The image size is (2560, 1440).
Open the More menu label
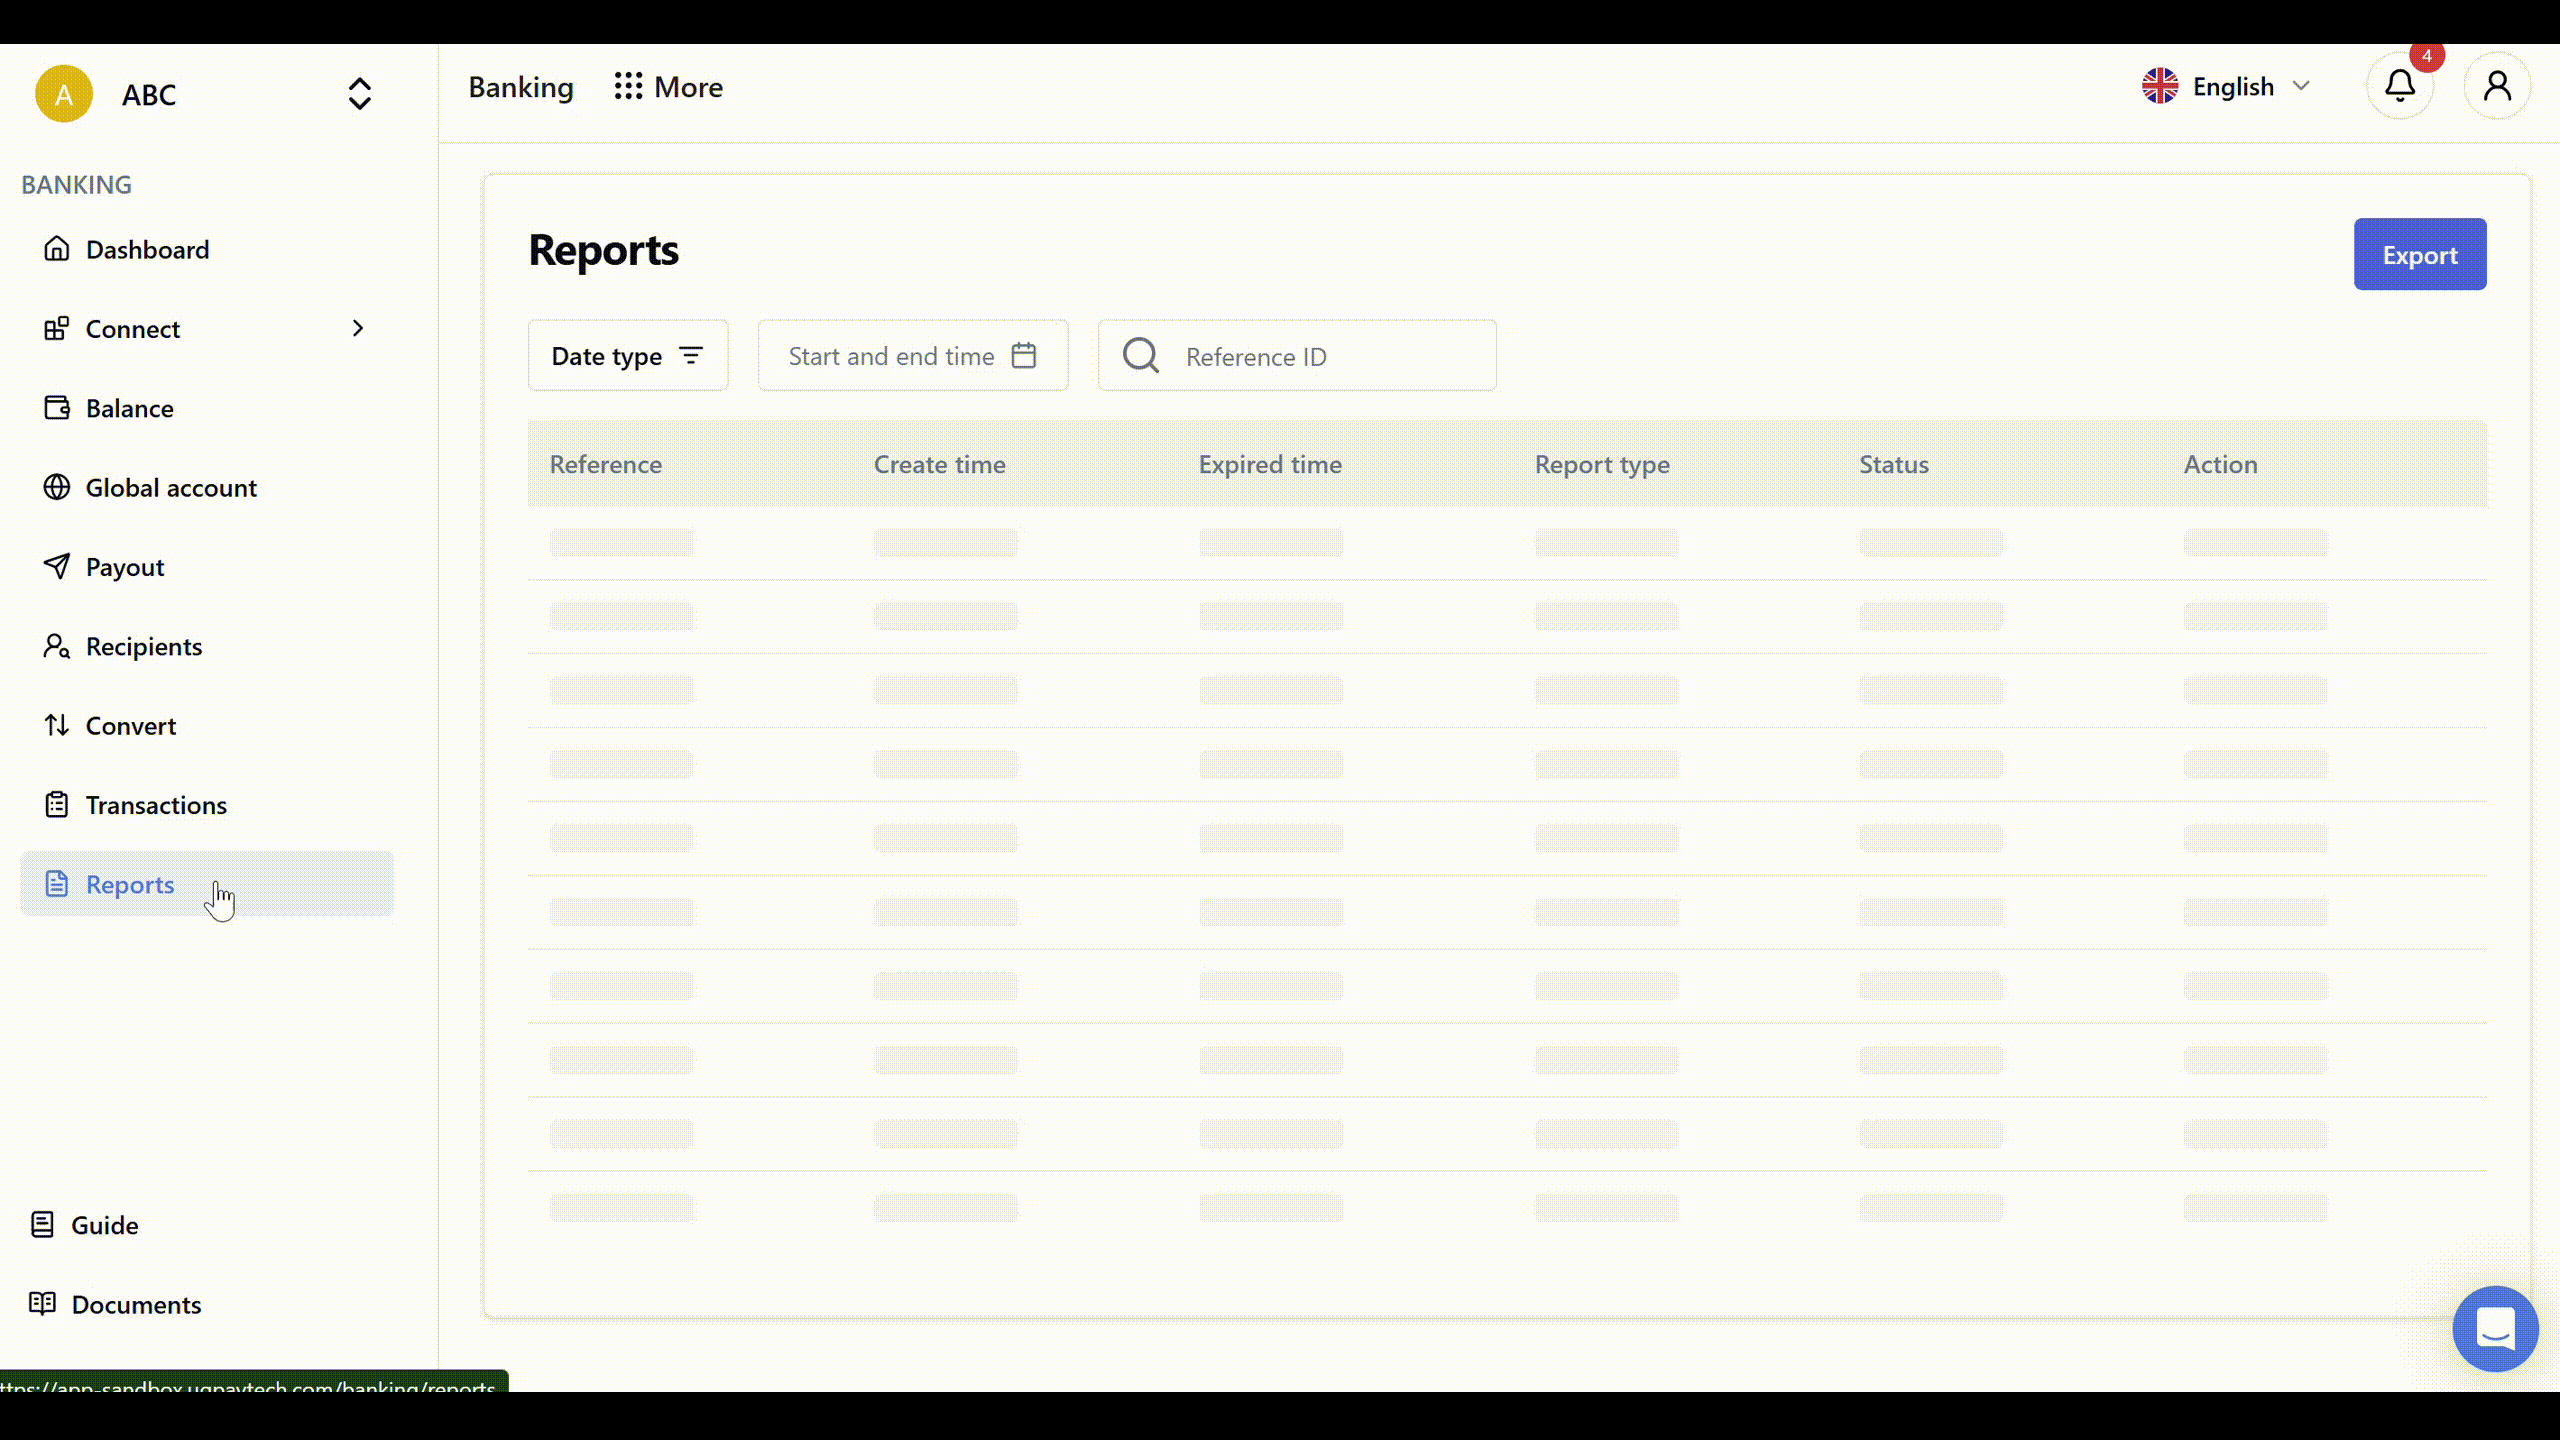[x=688, y=87]
